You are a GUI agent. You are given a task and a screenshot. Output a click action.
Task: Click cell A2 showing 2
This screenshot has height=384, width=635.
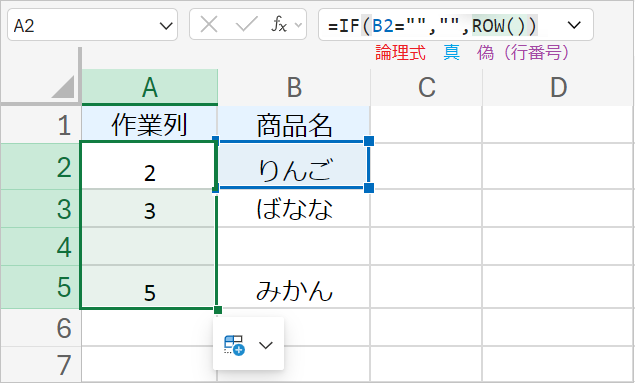point(149,166)
